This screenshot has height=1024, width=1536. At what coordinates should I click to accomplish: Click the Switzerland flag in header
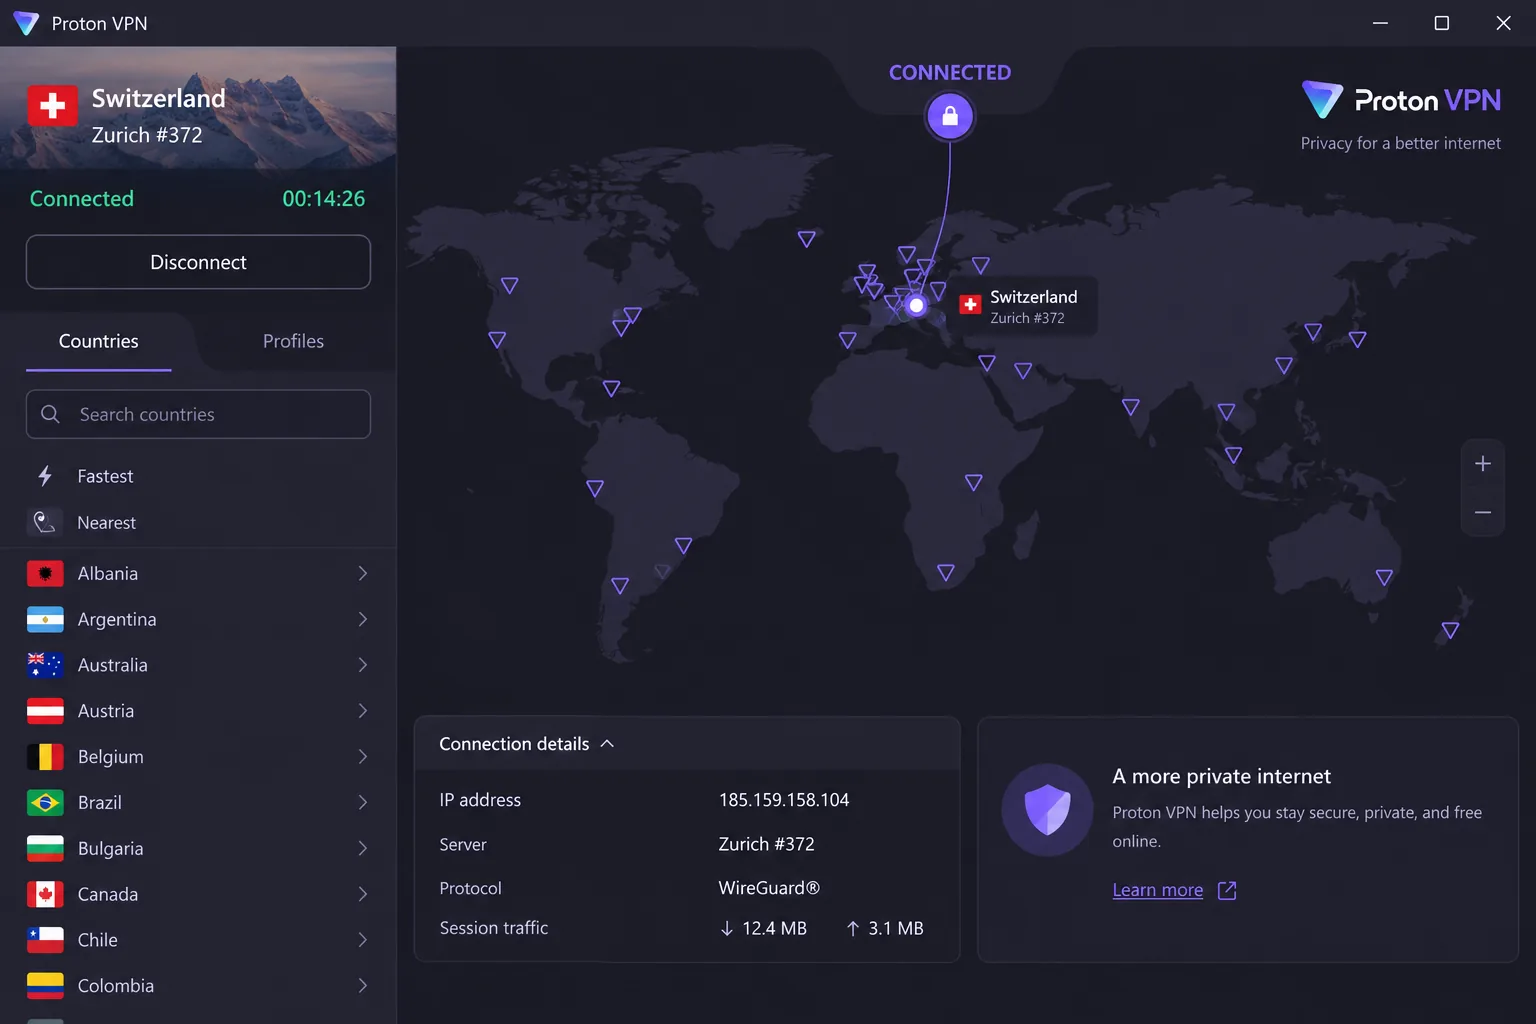(x=53, y=105)
